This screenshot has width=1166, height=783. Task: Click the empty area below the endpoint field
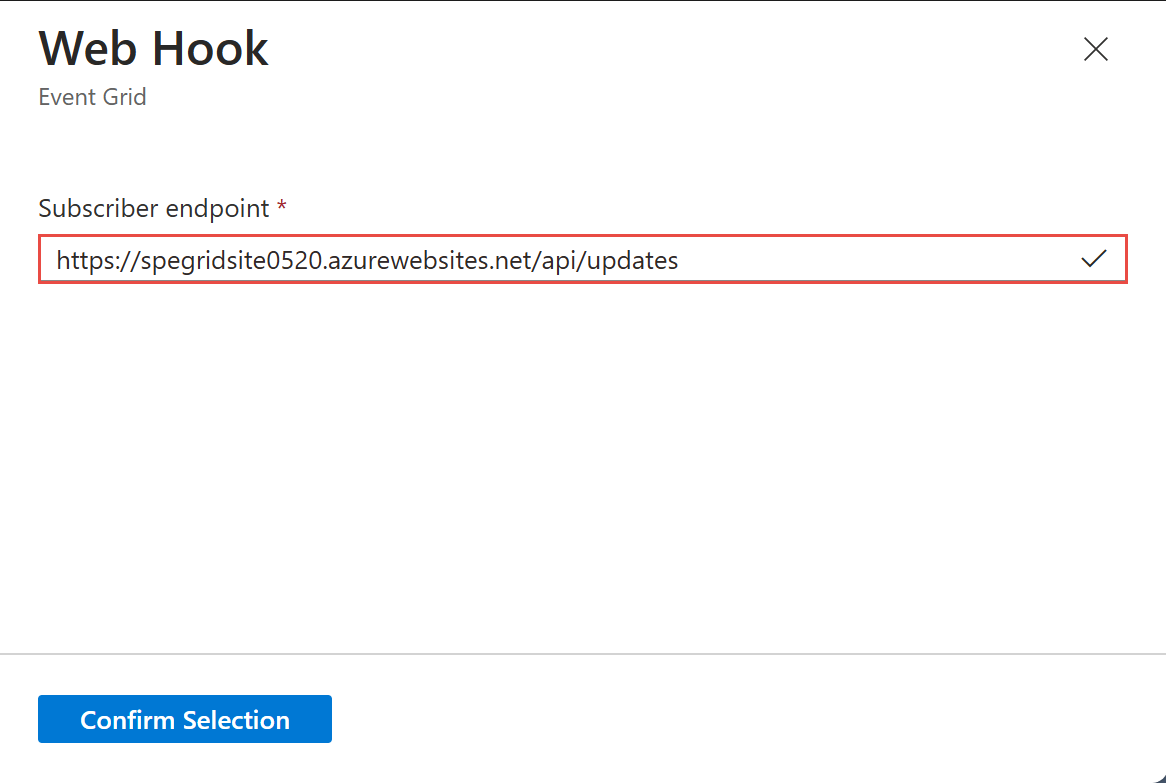(x=583, y=450)
